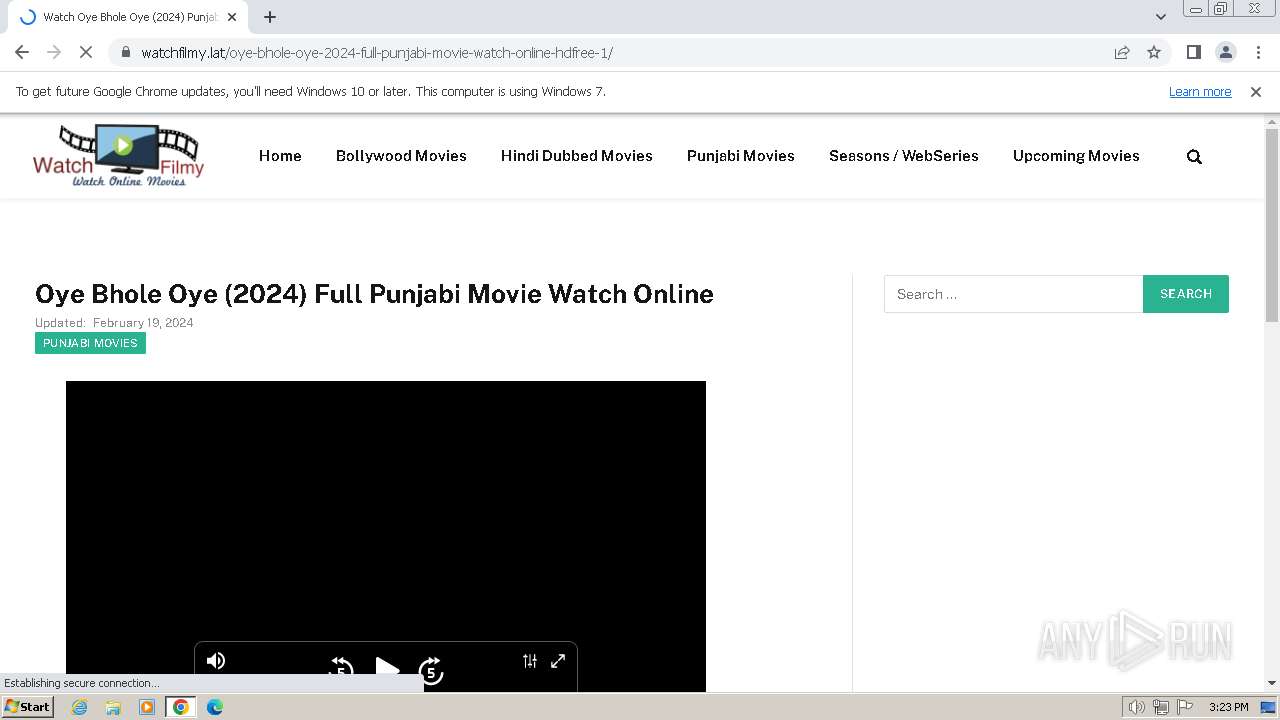The height and width of the screenshot is (720, 1280).
Task: Open Chrome three-dot menu
Action: click(x=1257, y=52)
